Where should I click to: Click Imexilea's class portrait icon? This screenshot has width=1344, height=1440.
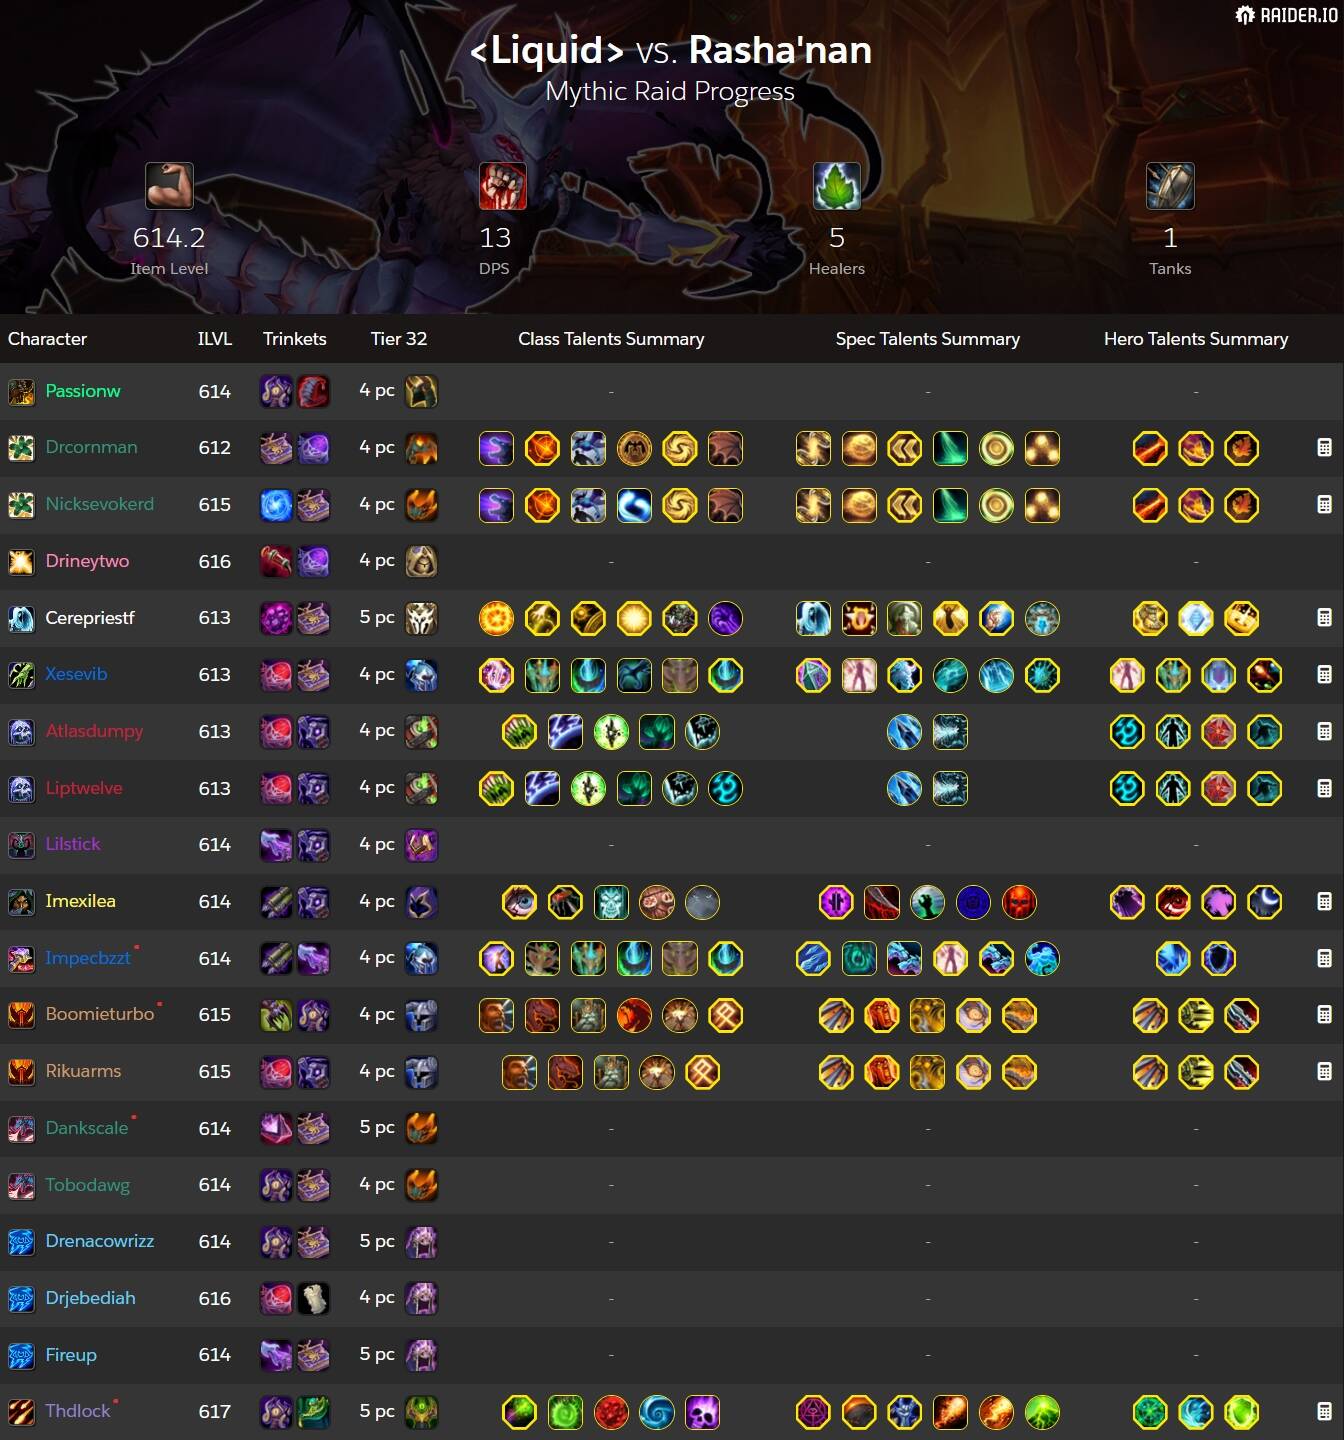tap(21, 902)
